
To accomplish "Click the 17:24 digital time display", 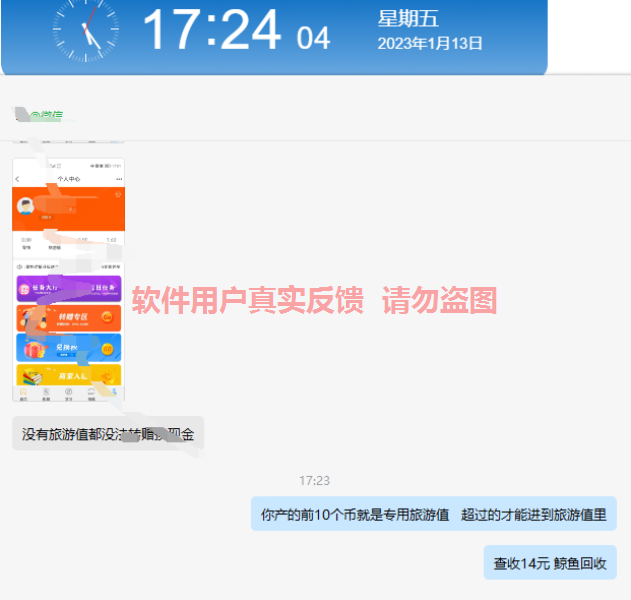I will [x=211, y=31].
